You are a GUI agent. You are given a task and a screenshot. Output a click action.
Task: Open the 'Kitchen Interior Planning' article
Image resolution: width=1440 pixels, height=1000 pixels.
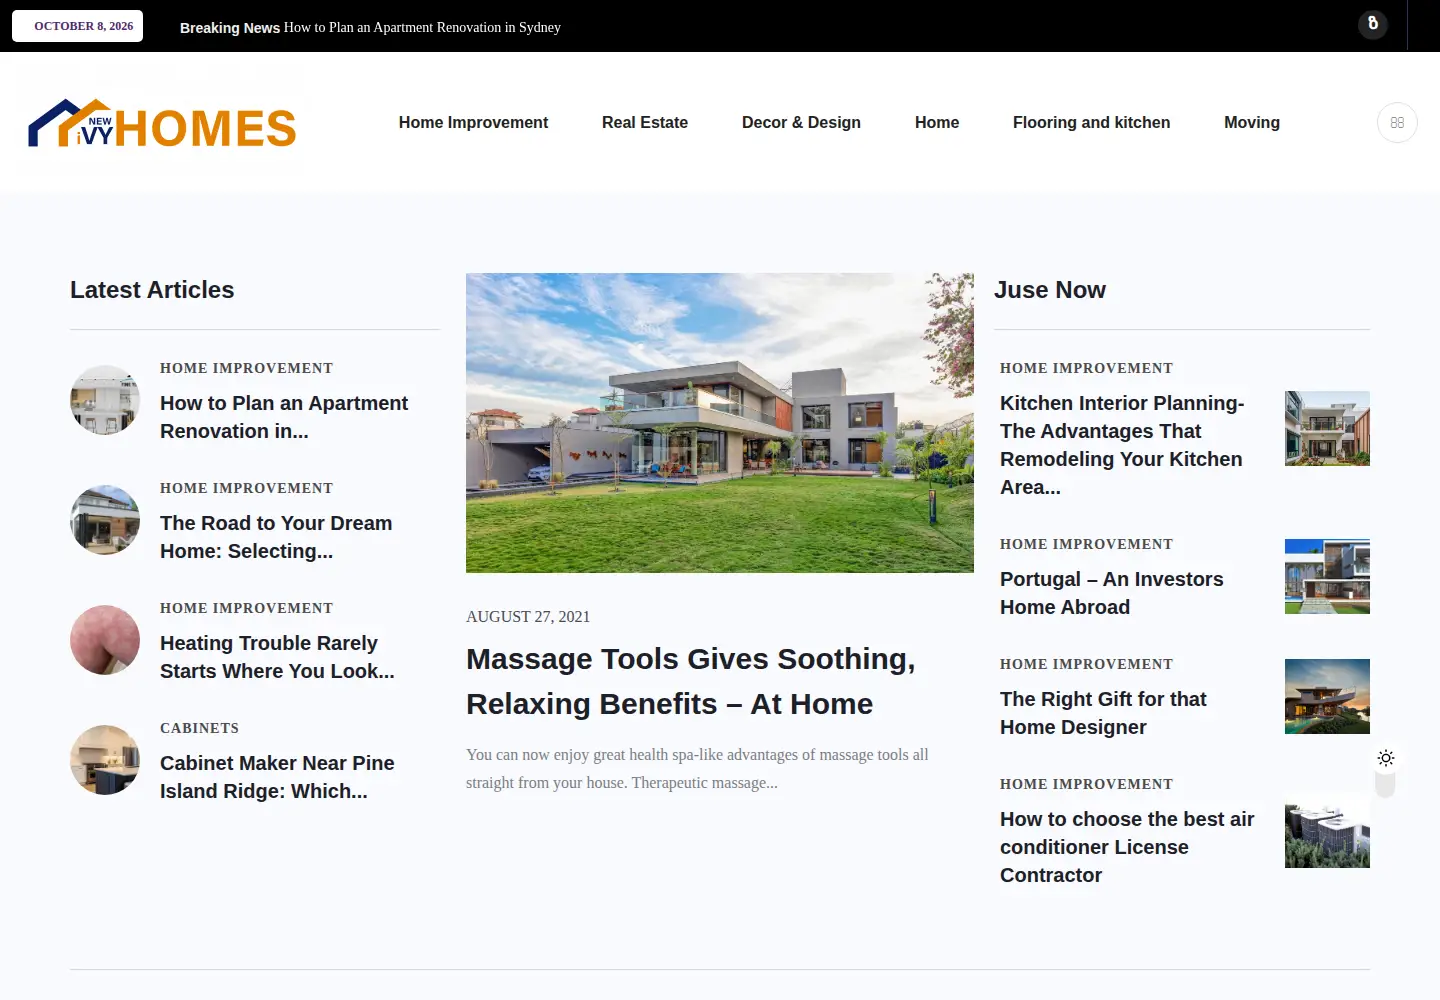tap(1122, 445)
